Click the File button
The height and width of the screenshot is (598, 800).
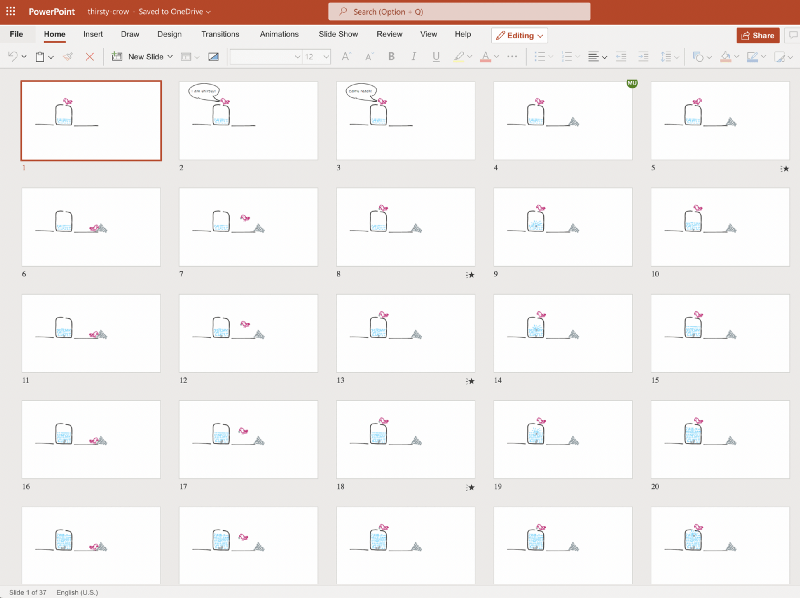click(16, 34)
